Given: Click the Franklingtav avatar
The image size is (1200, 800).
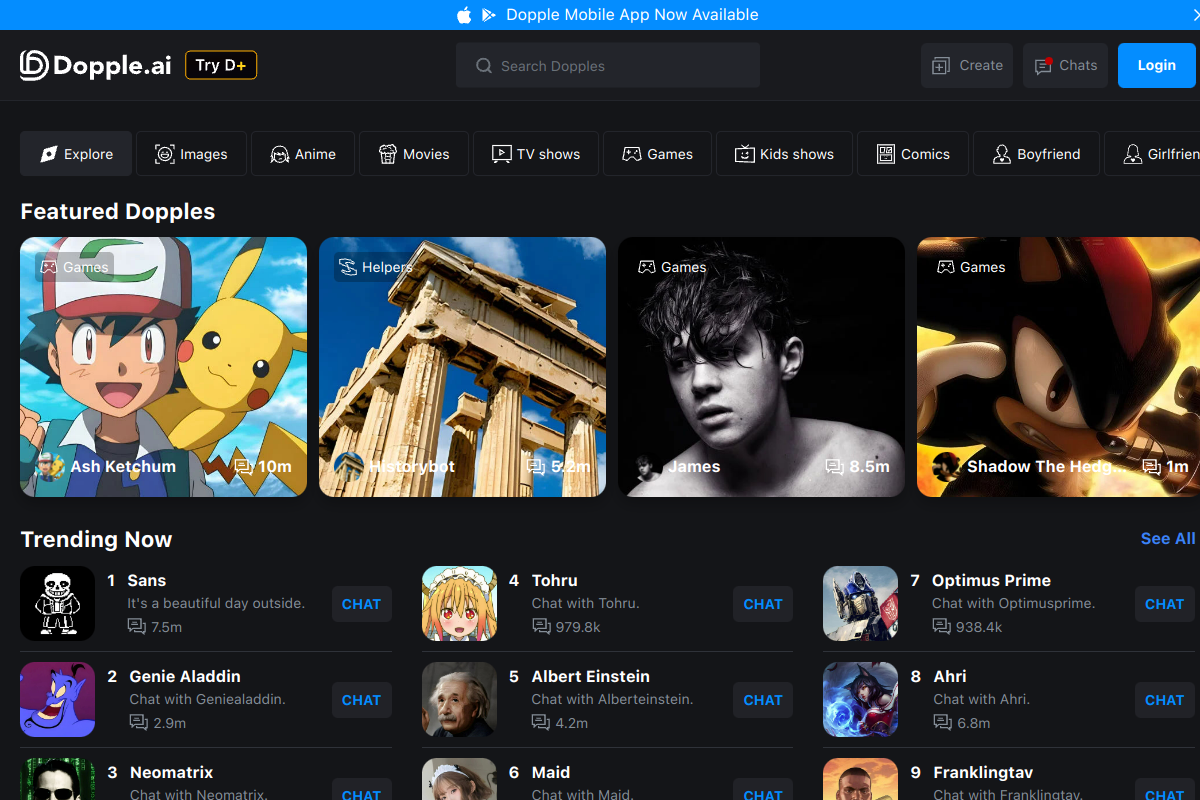Looking at the screenshot, I should (x=860, y=780).
